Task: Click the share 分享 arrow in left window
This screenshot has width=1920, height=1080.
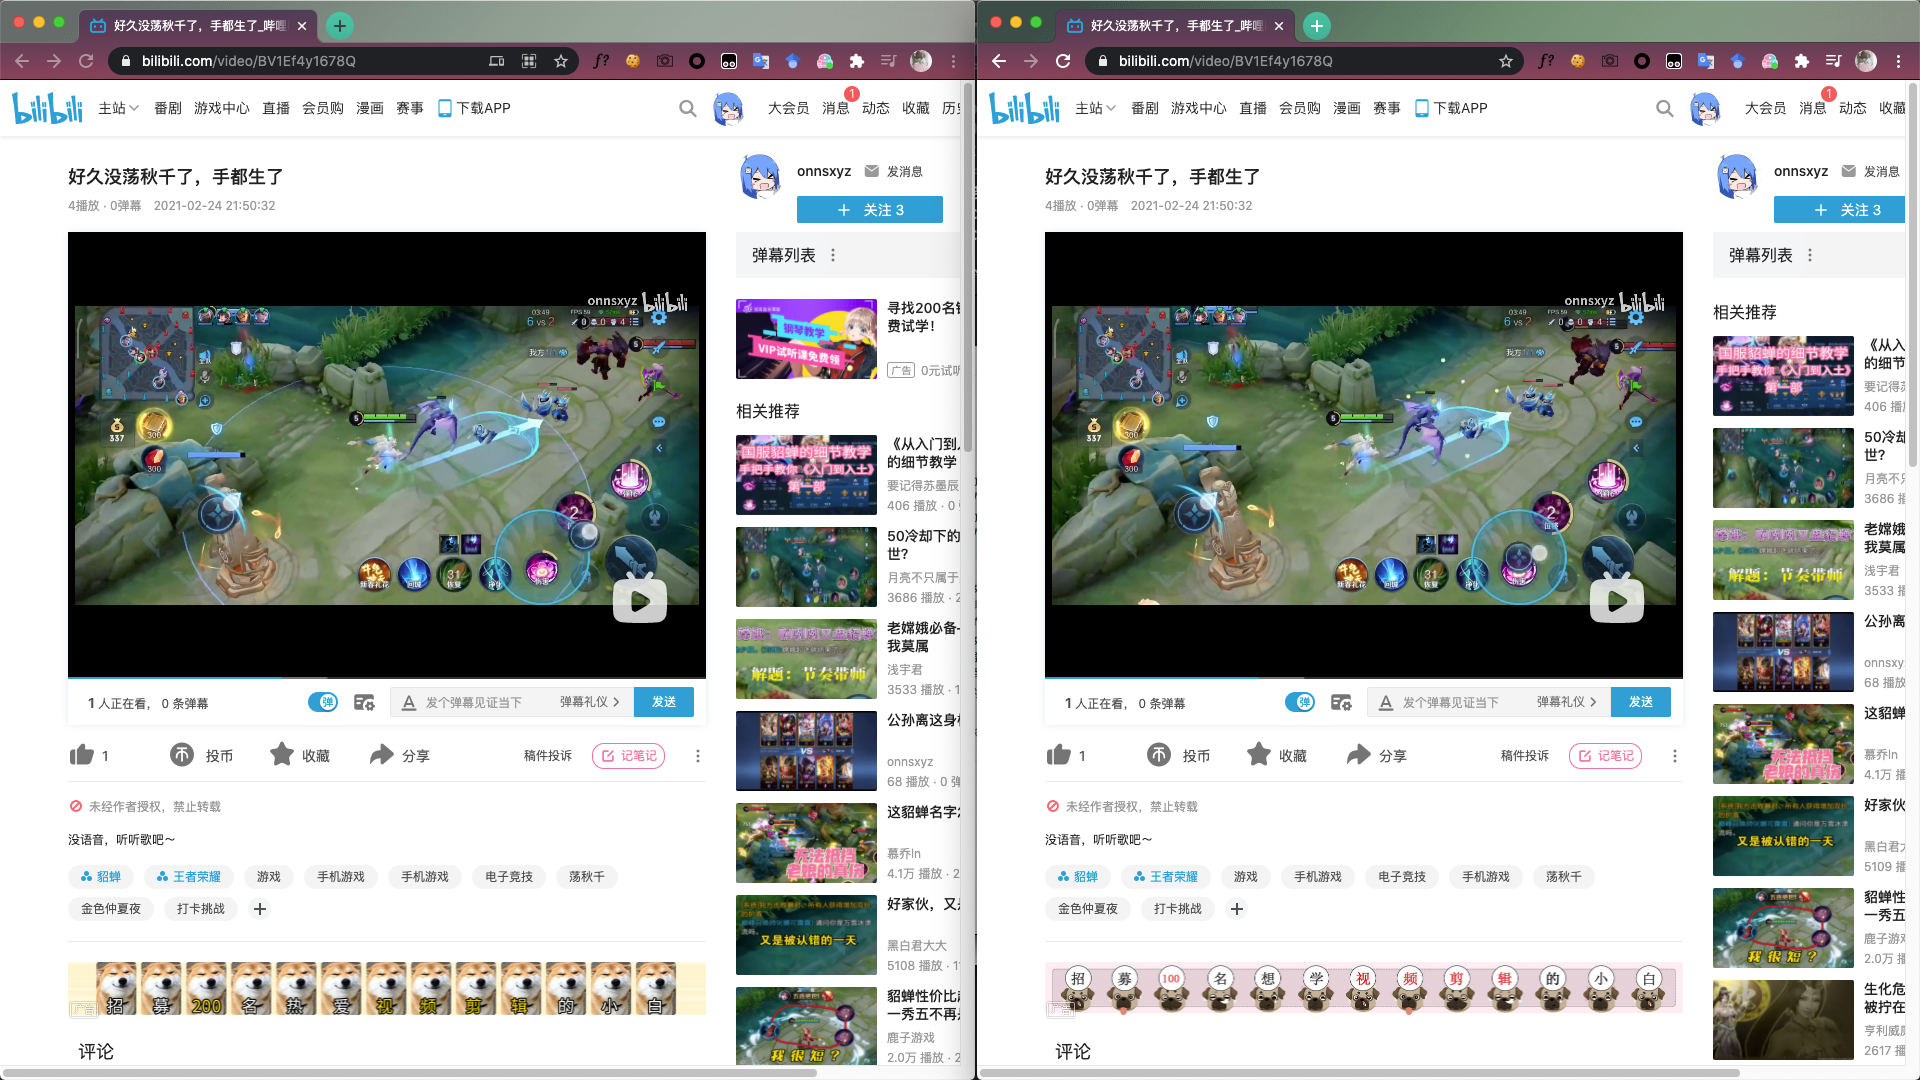Action: point(381,755)
